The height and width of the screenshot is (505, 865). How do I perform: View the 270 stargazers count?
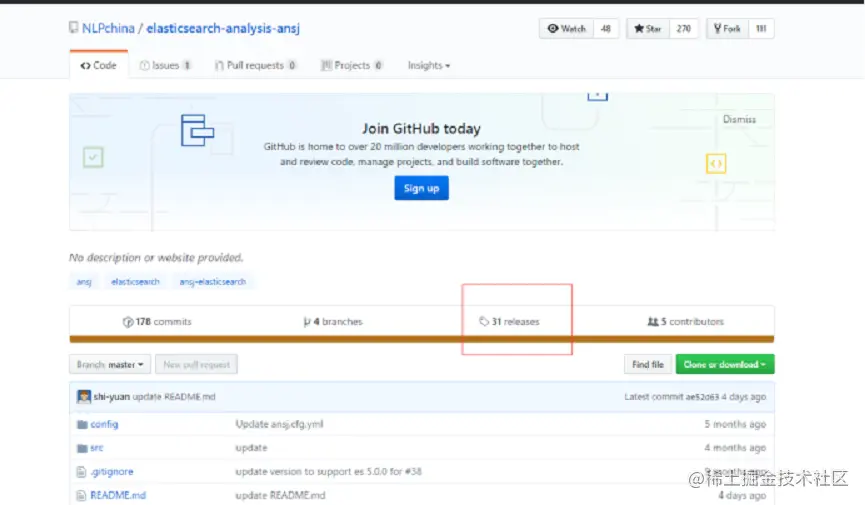[x=684, y=29]
